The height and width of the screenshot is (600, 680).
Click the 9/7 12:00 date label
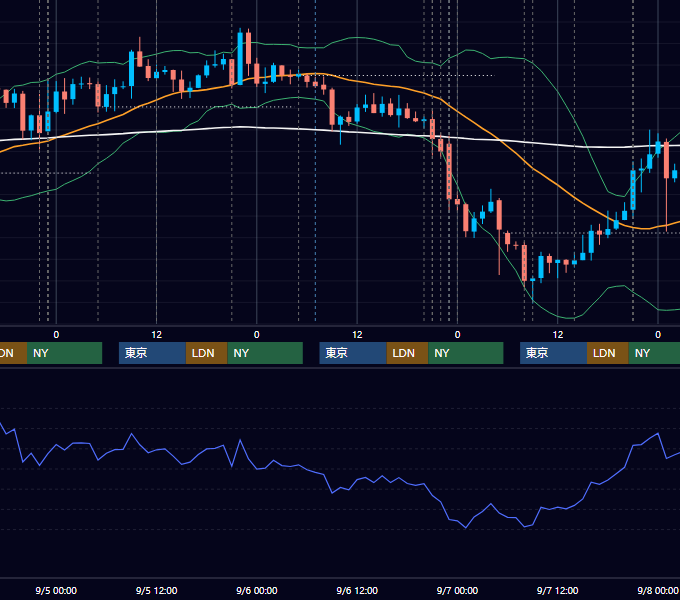click(558, 590)
